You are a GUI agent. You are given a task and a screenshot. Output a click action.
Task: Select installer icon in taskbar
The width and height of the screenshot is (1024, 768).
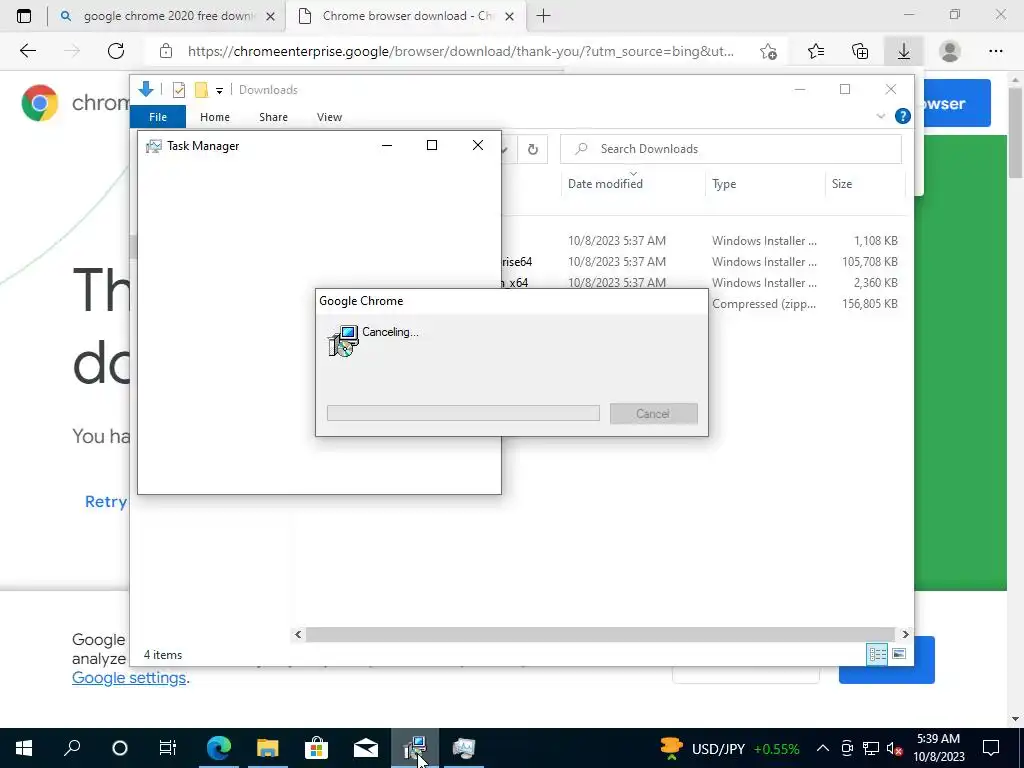coord(415,748)
